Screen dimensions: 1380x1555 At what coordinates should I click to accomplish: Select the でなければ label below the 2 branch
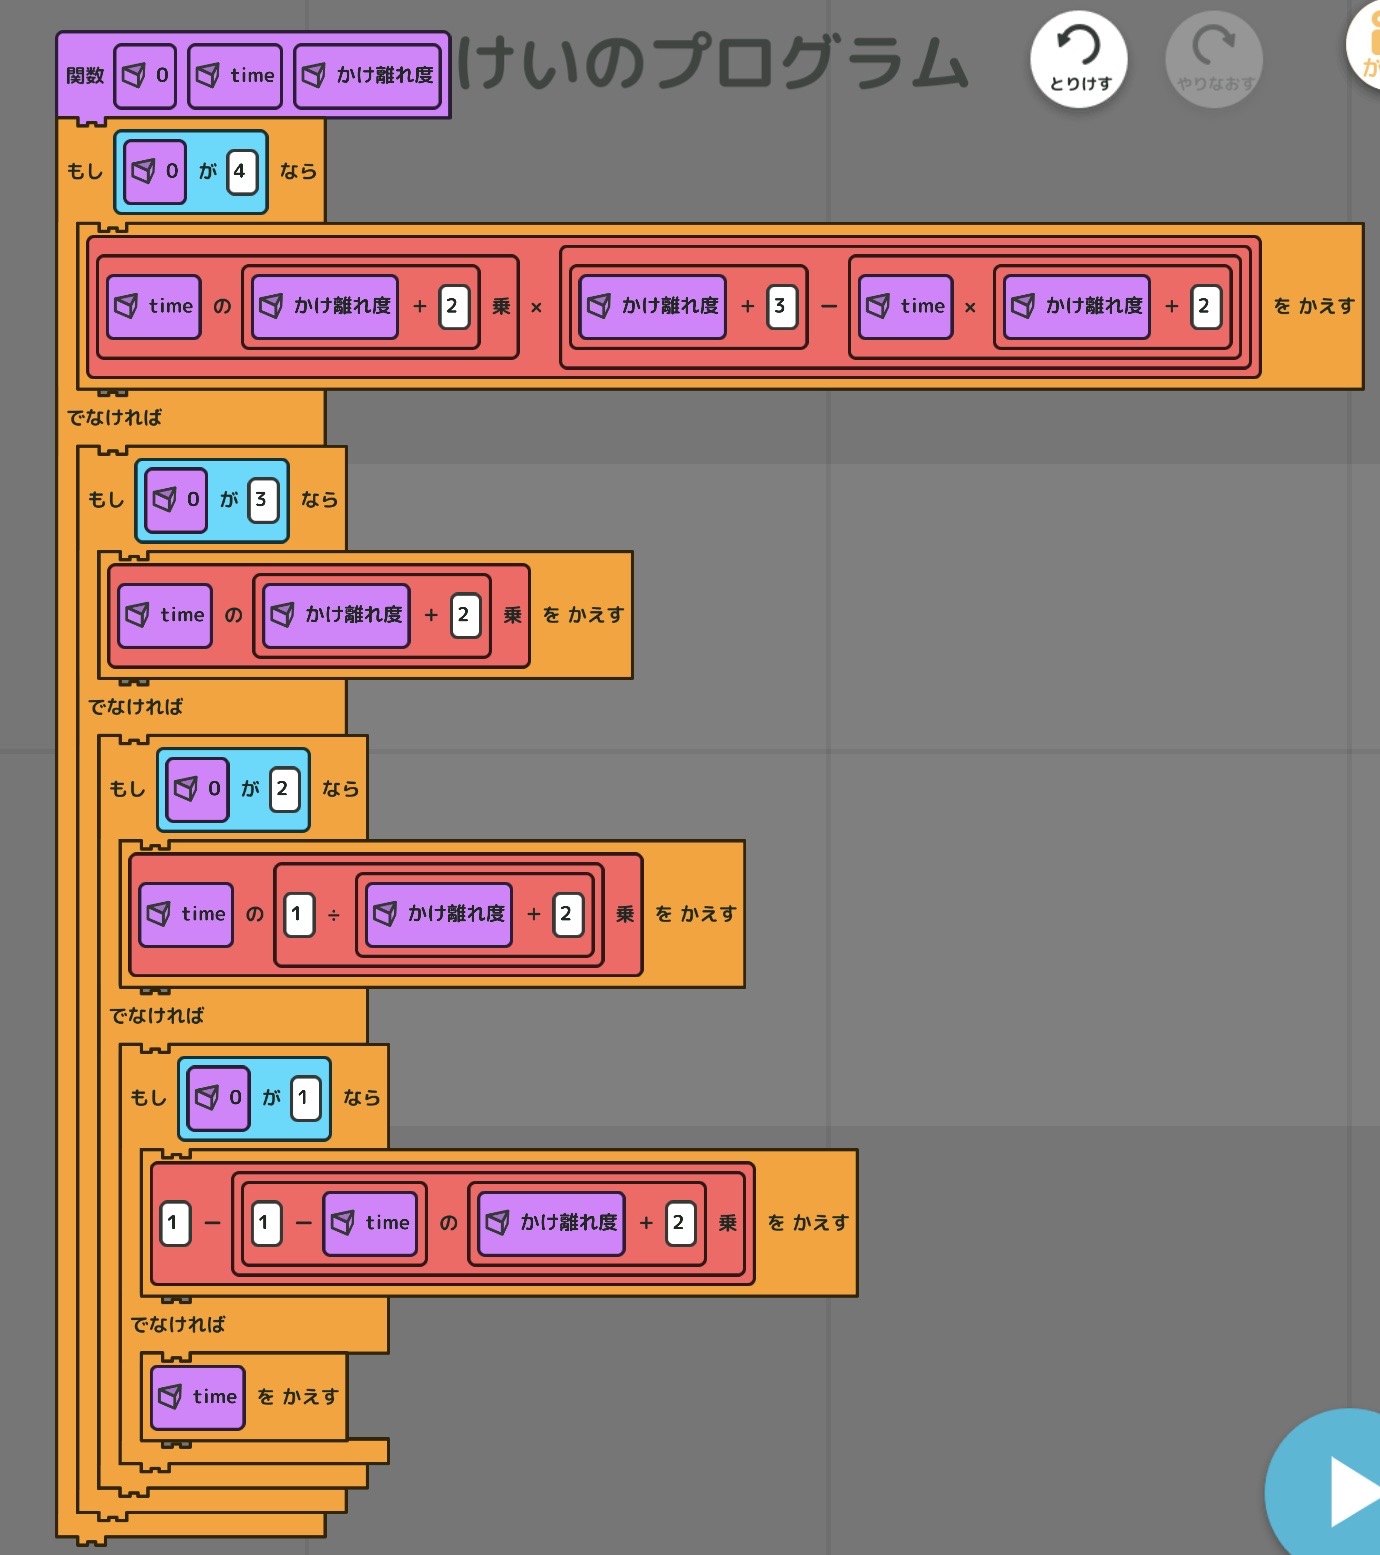coord(156,1016)
